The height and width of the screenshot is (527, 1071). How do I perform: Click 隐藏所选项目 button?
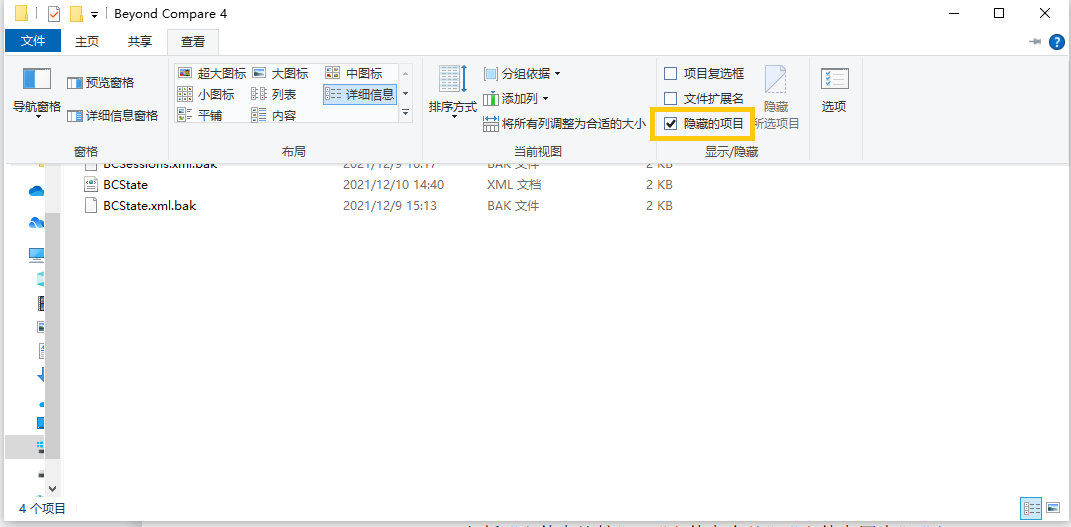[776, 98]
